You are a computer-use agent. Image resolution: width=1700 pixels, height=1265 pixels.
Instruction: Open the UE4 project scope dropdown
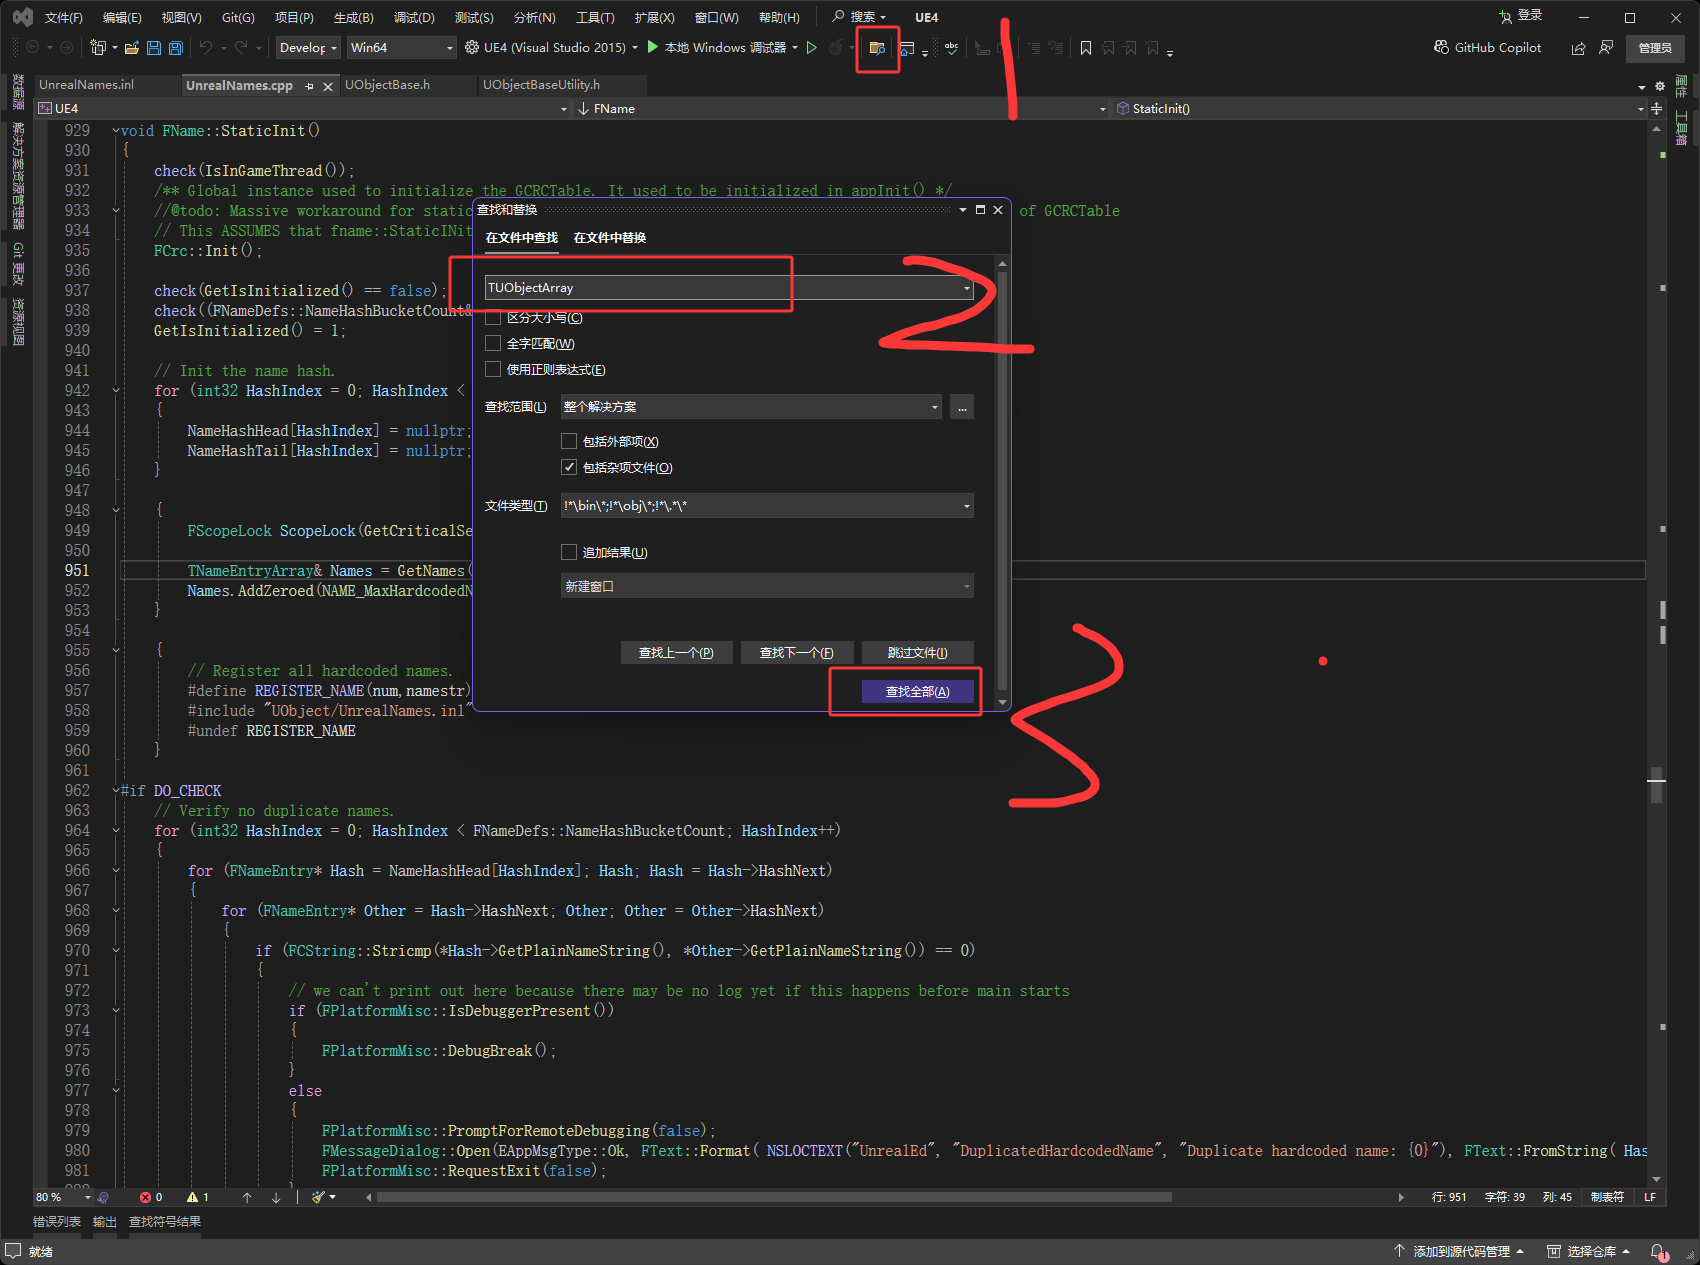[302, 108]
